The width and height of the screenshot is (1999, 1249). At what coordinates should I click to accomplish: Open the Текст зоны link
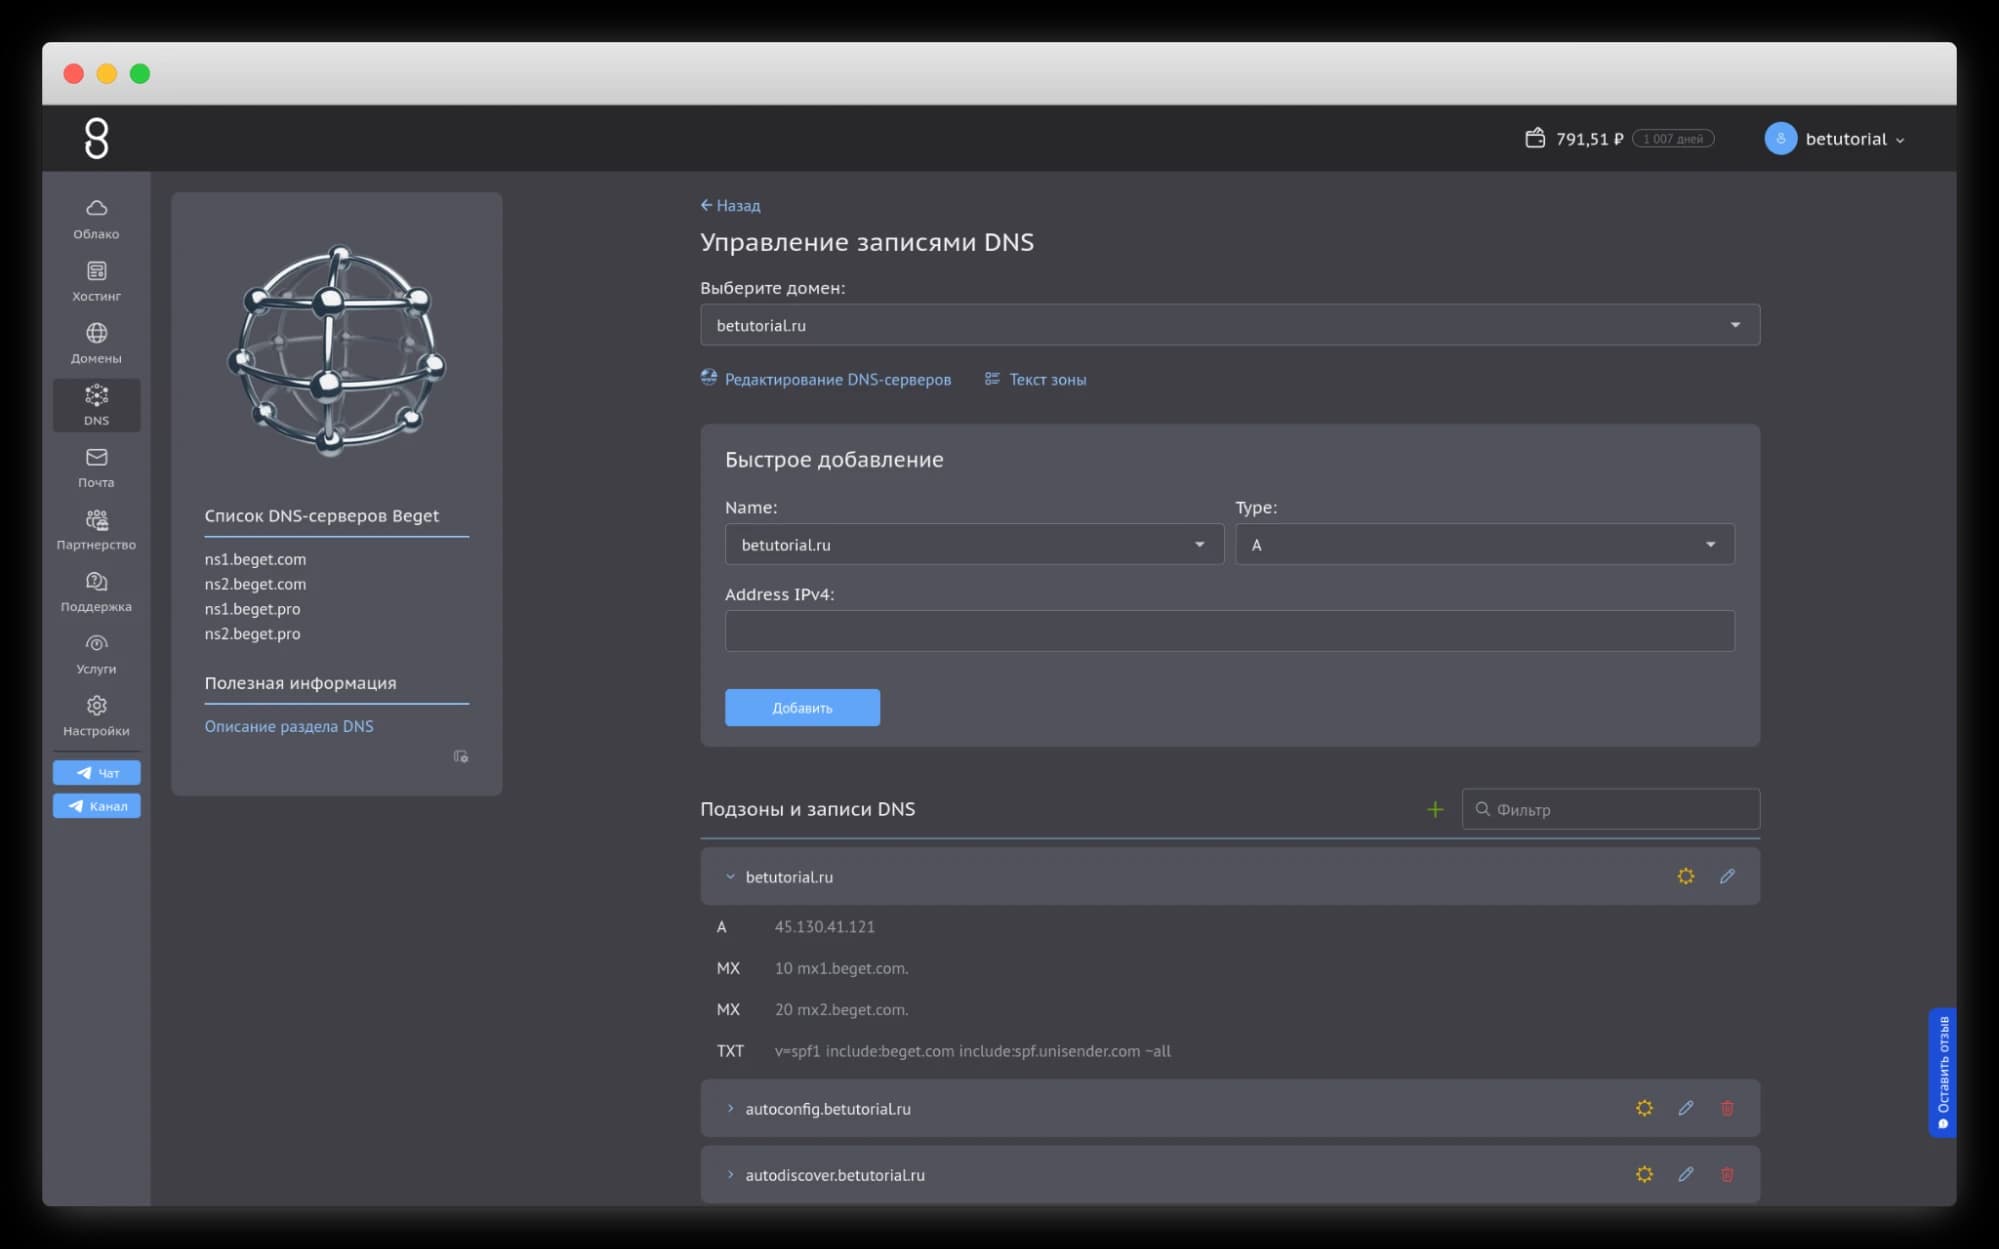coord(1035,379)
